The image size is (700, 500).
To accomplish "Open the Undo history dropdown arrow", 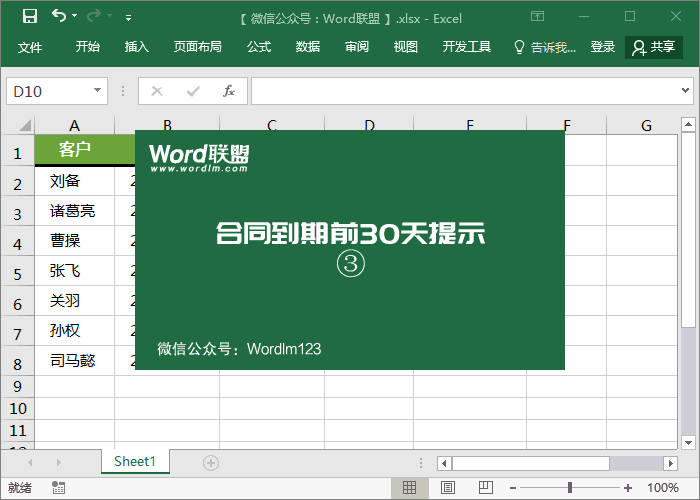I will [x=75, y=16].
